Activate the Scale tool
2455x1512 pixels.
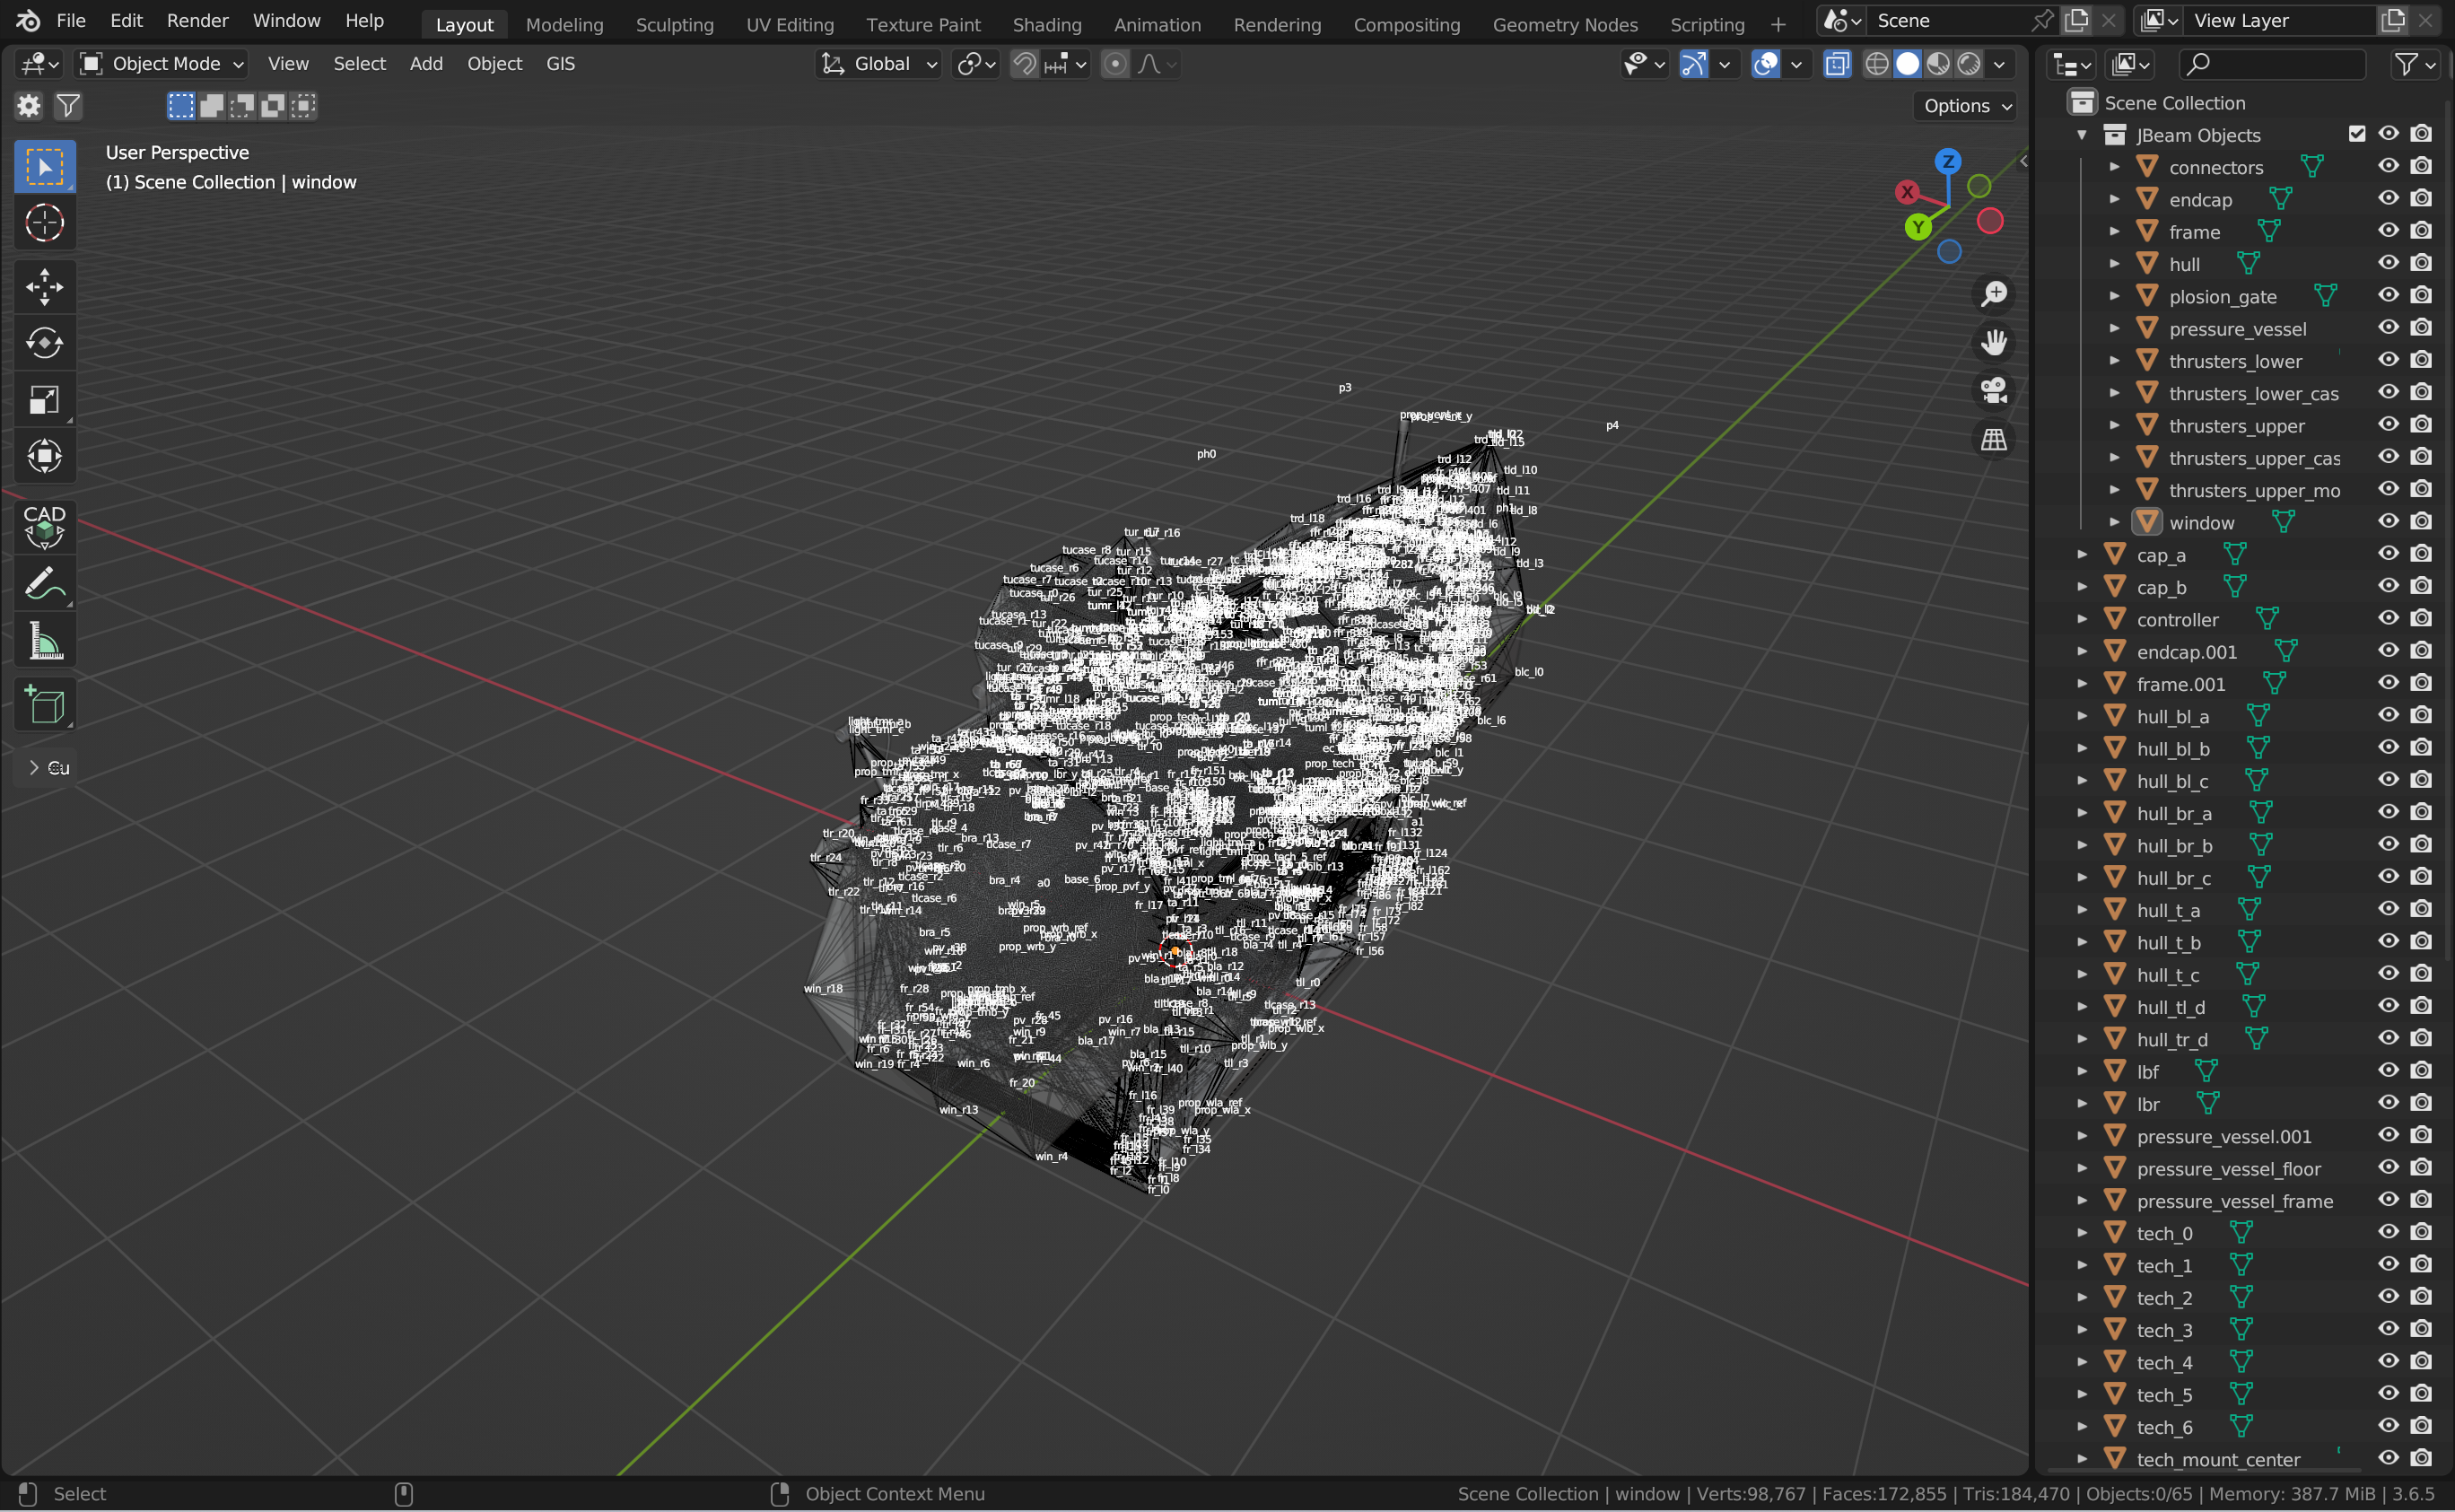44,400
